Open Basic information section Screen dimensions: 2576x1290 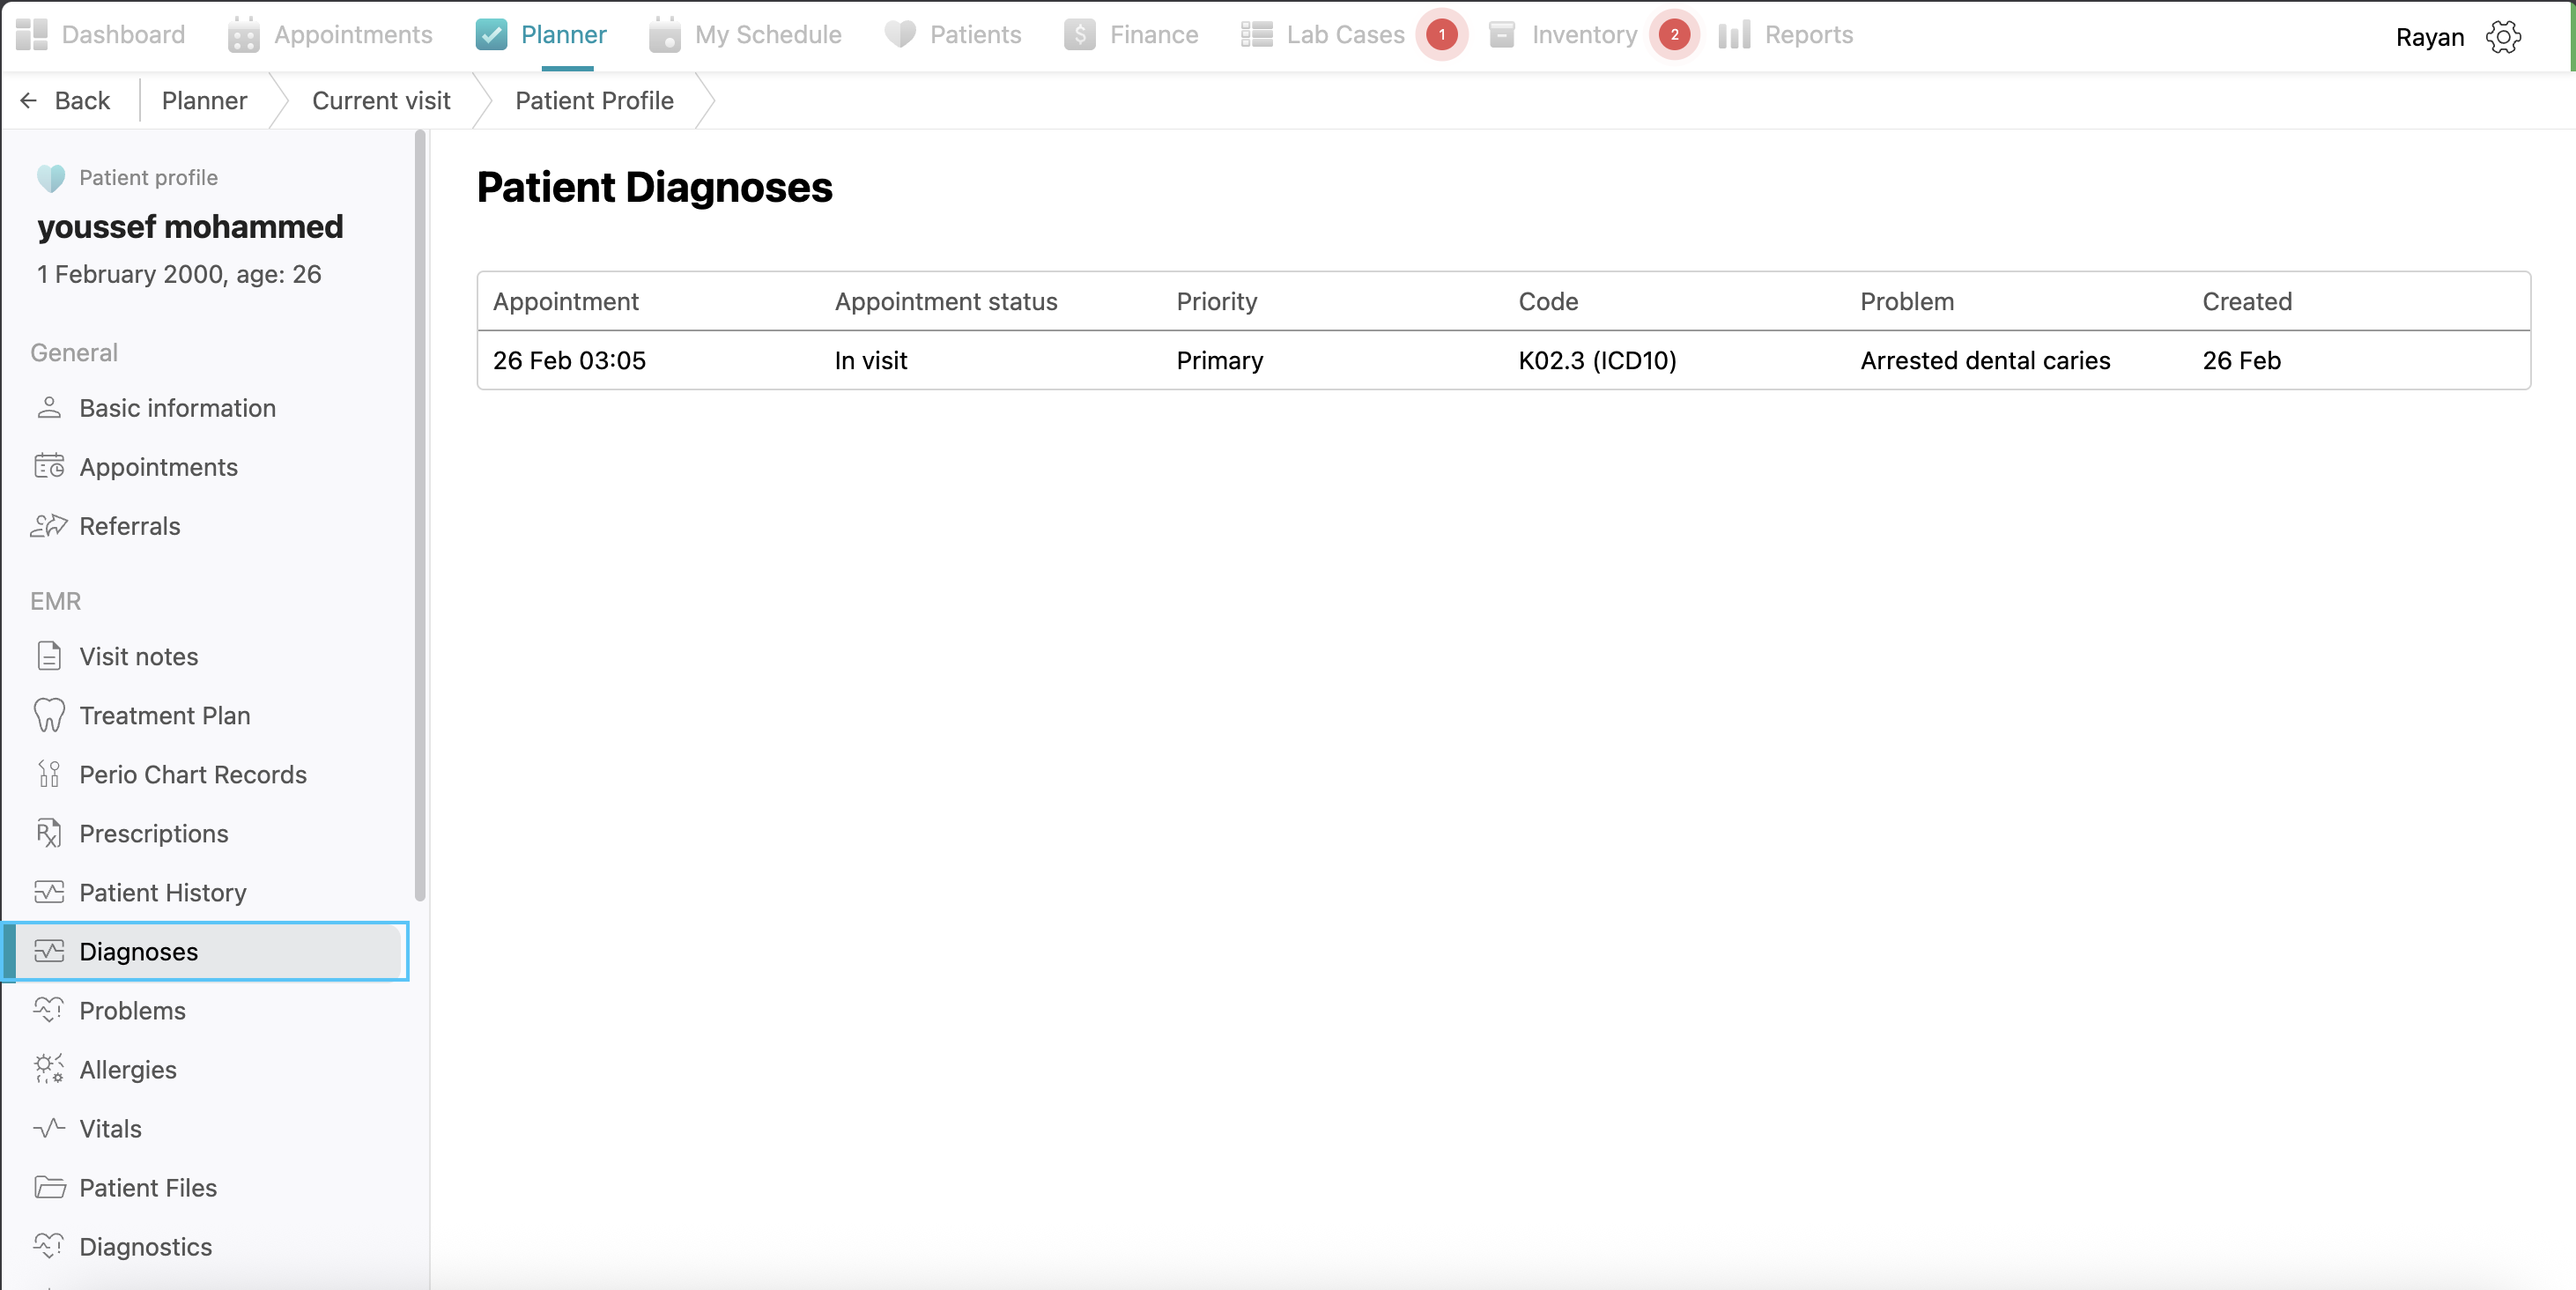[177, 408]
